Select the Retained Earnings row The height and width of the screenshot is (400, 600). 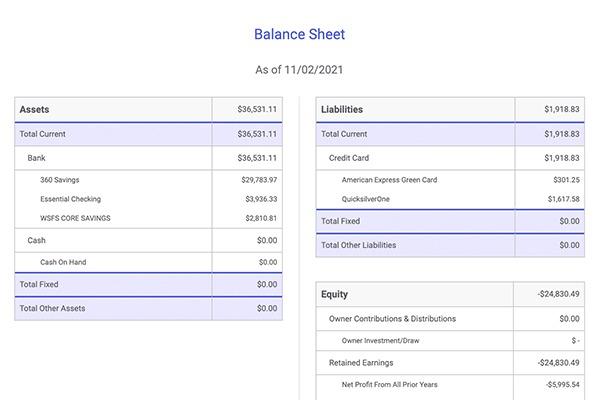tap(361, 362)
